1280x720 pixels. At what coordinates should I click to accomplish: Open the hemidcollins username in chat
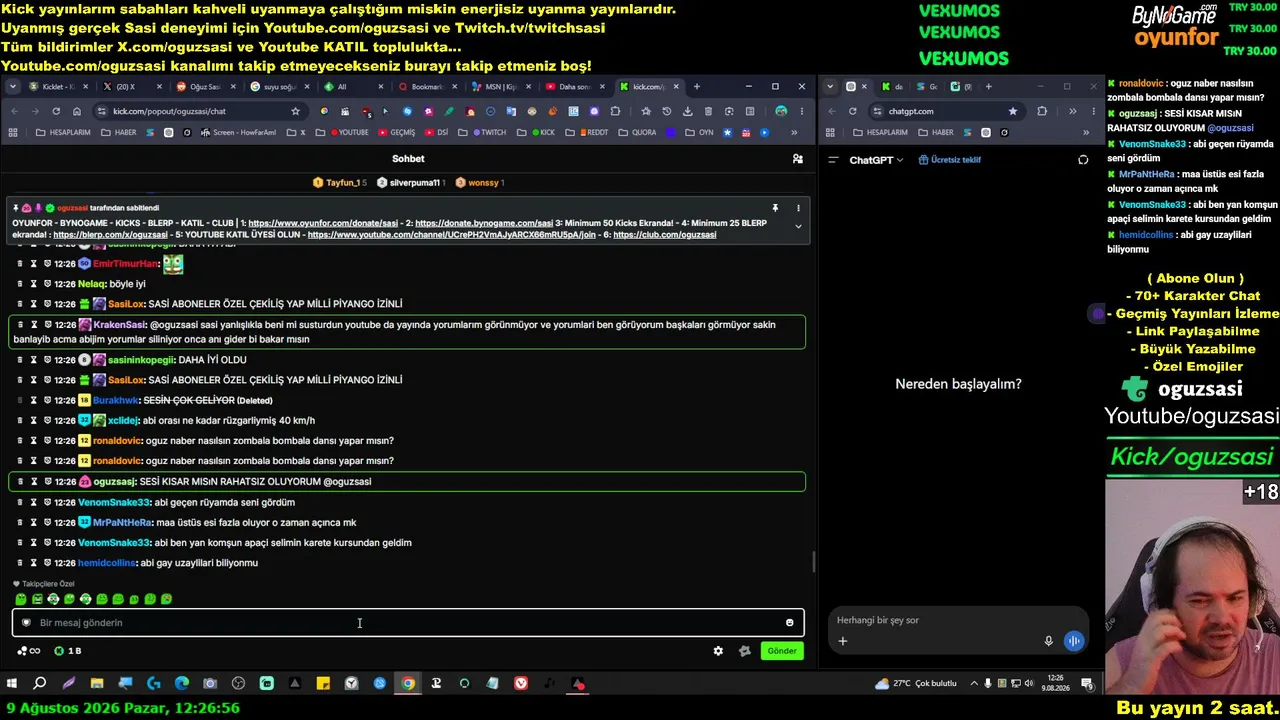(x=107, y=563)
